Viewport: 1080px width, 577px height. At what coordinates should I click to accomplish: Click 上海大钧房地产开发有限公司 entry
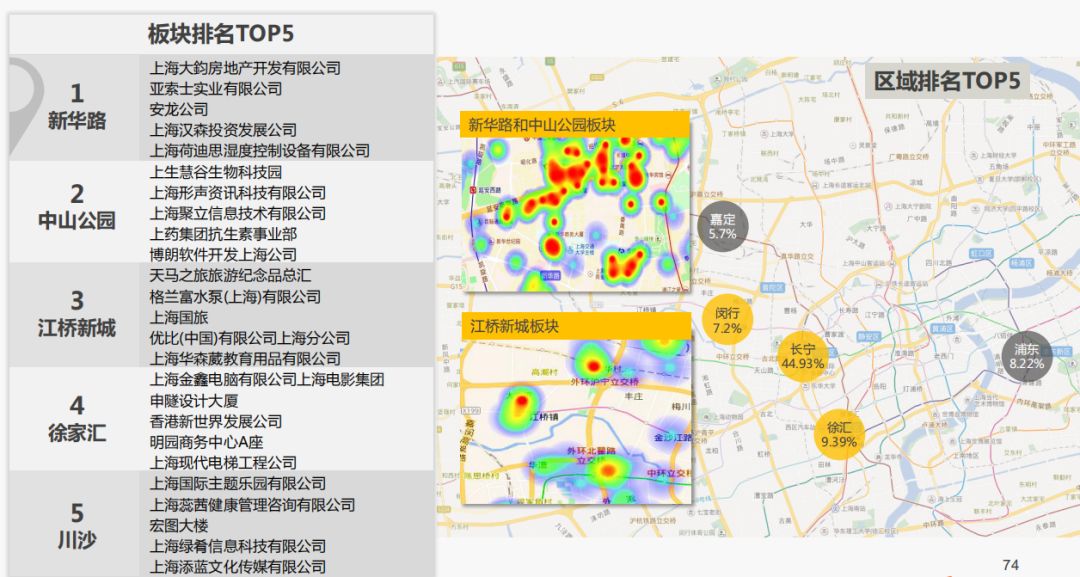tap(245, 68)
